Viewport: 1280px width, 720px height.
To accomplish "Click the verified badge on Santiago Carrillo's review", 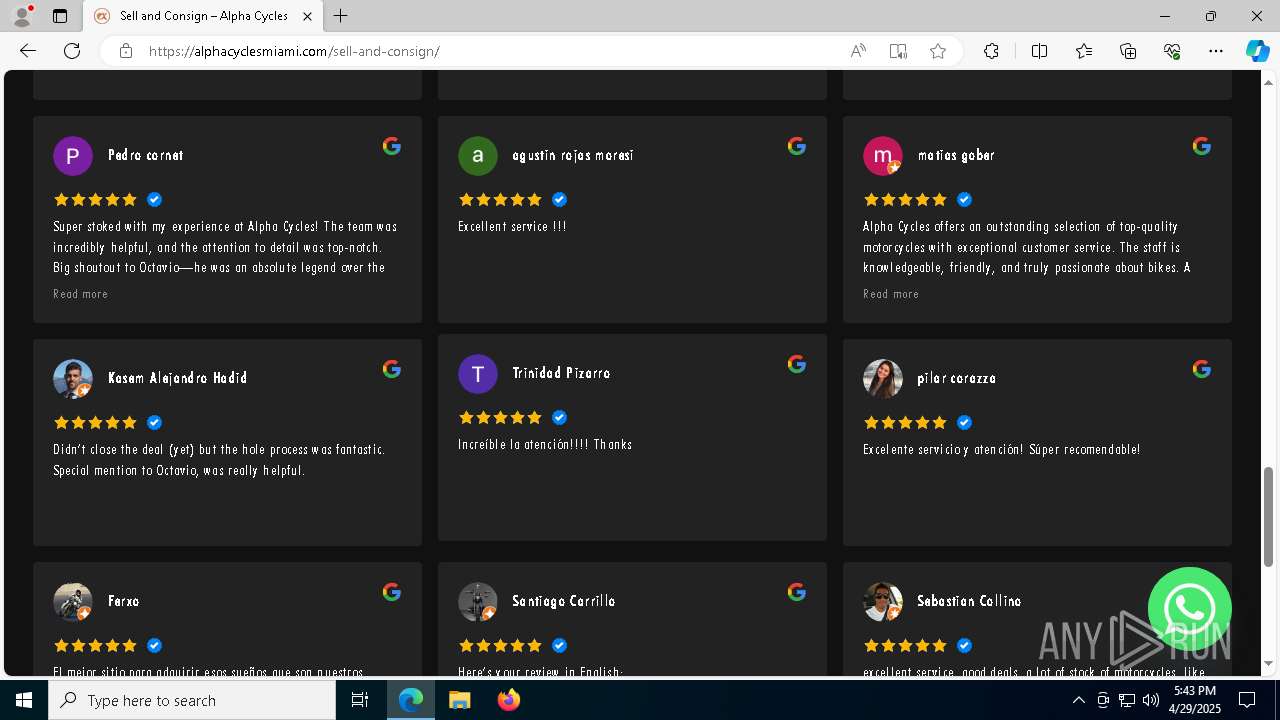I will 559,646.
